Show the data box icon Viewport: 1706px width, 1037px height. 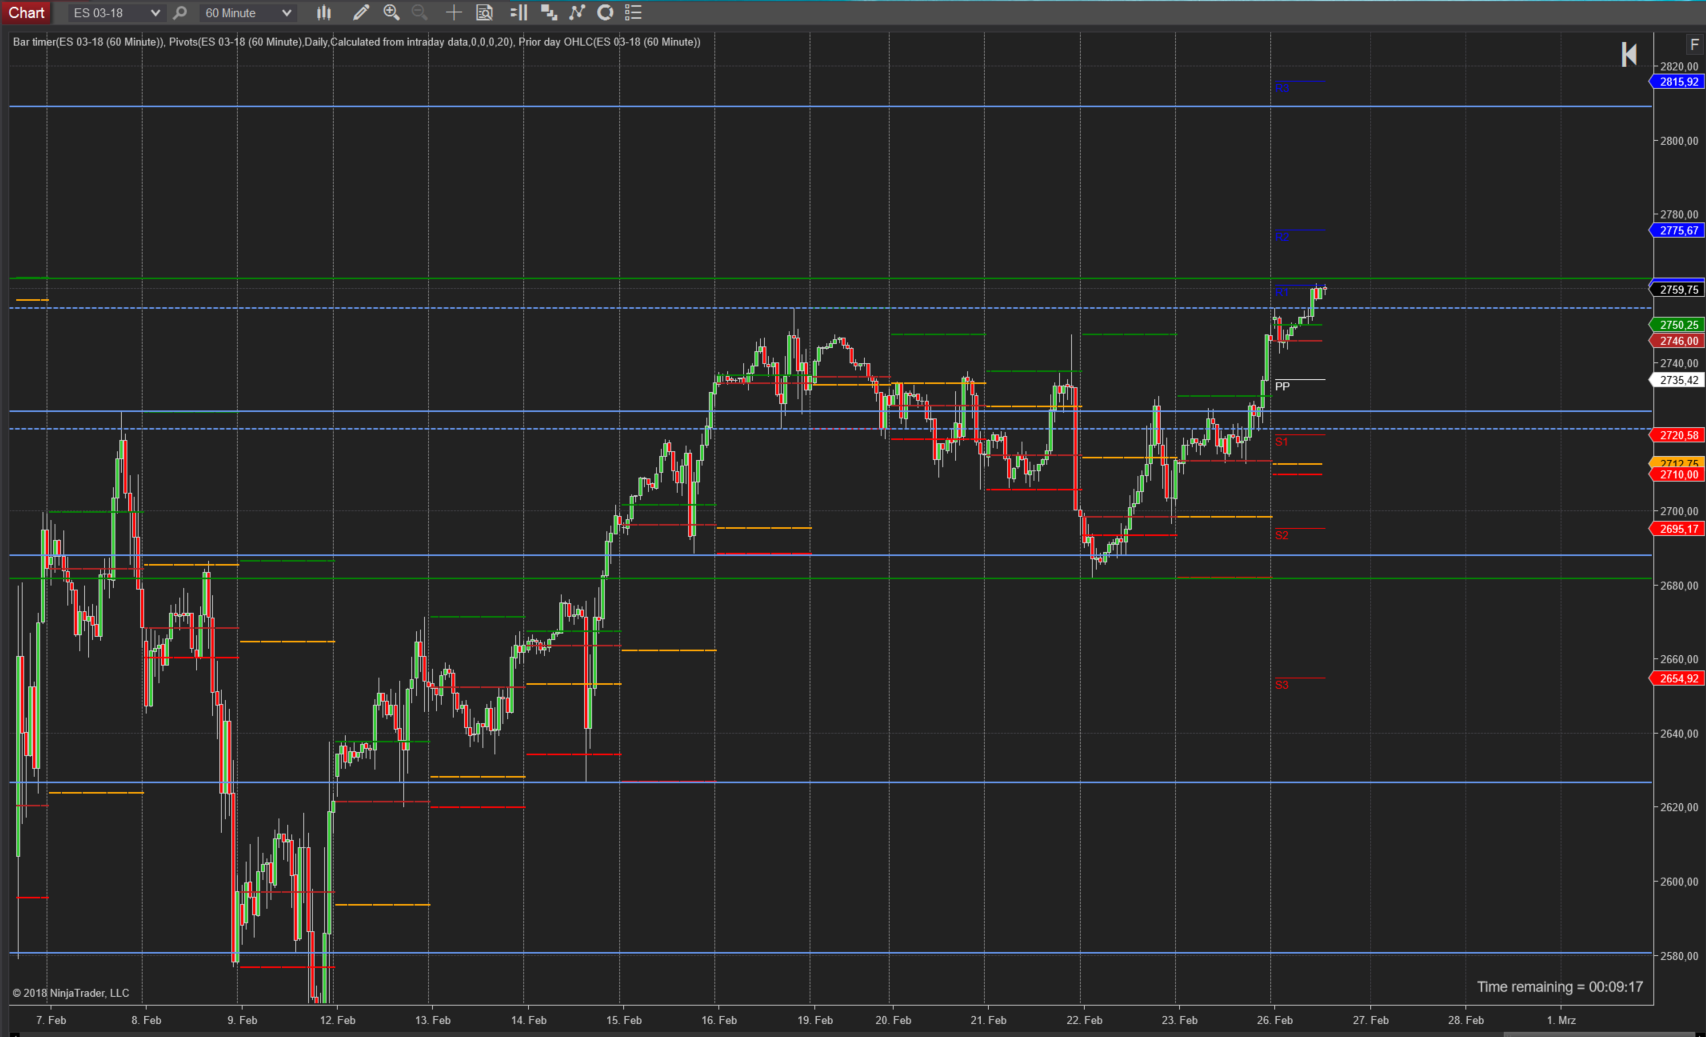[x=484, y=13]
